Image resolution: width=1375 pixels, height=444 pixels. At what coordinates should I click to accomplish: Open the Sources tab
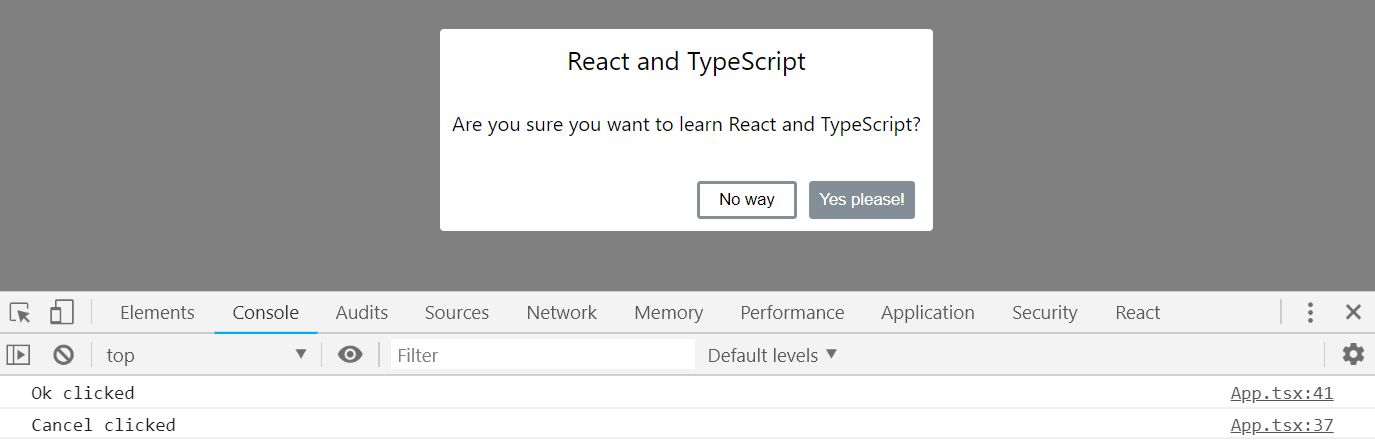click(456, 313)
